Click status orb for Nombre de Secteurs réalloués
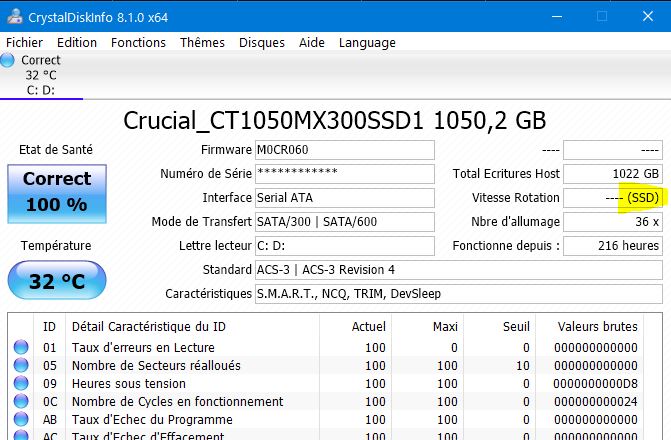The width and height of the screenshot is (671, 440). [x=21, y=365]
